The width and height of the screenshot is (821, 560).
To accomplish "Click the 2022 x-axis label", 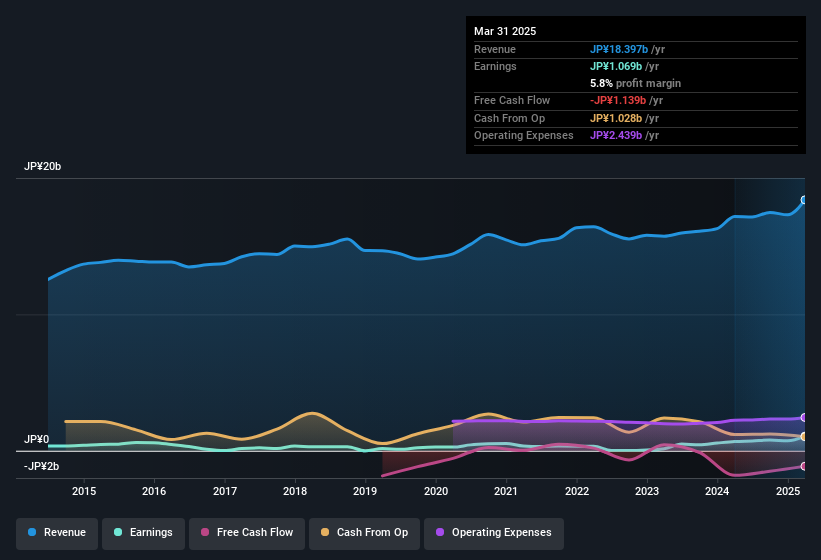I will click(577, 491).
